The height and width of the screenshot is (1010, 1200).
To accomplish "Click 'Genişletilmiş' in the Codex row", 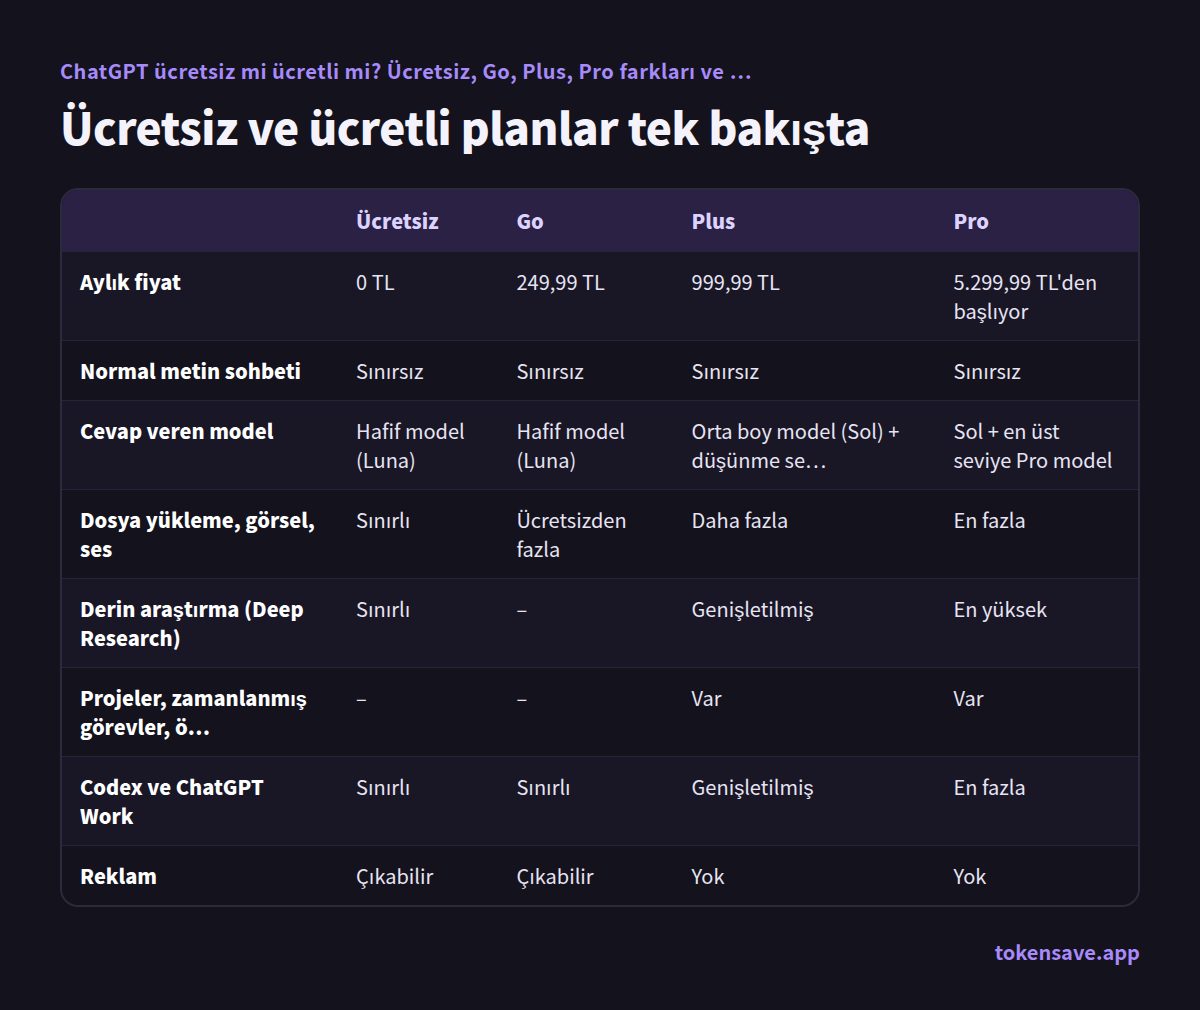I will pos(752,788).
